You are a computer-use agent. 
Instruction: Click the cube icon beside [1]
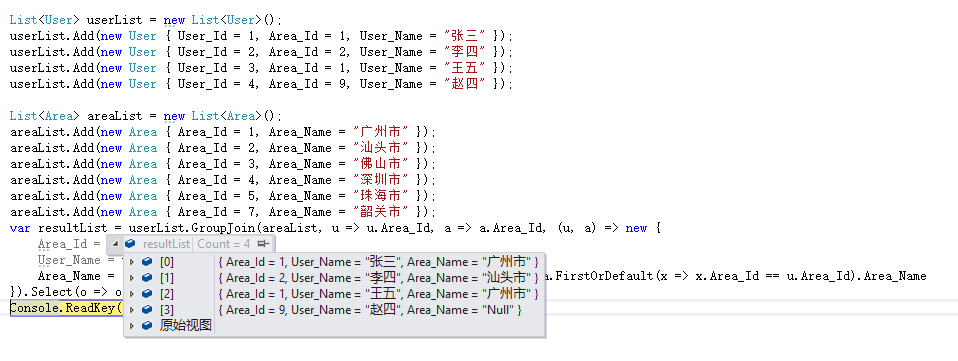(x=147, y=278)
